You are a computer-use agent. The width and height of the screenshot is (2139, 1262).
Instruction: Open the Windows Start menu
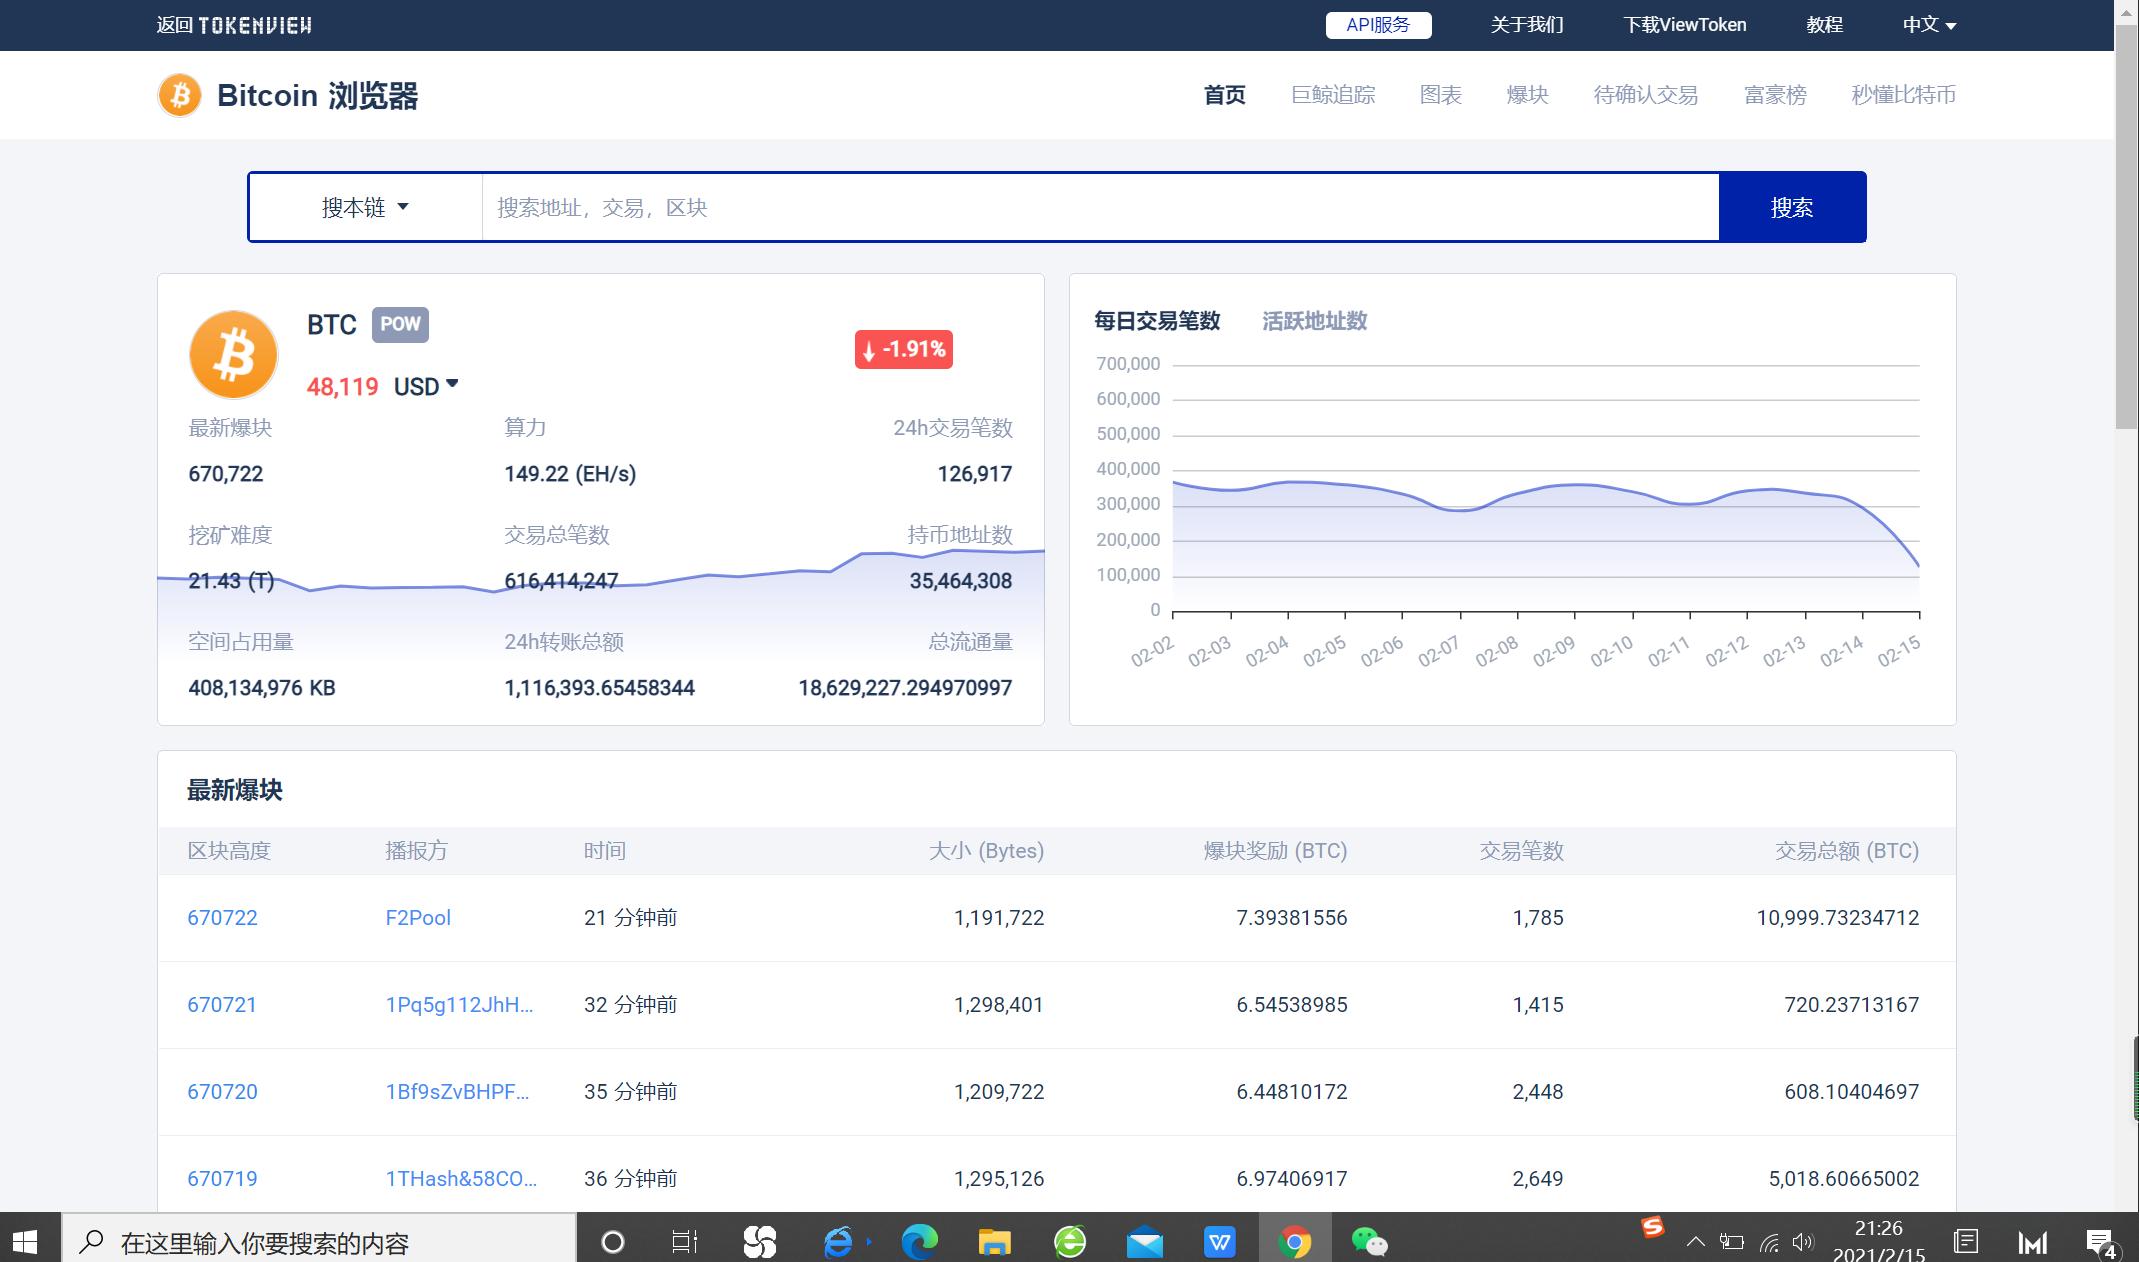(x=25, y=1241)
